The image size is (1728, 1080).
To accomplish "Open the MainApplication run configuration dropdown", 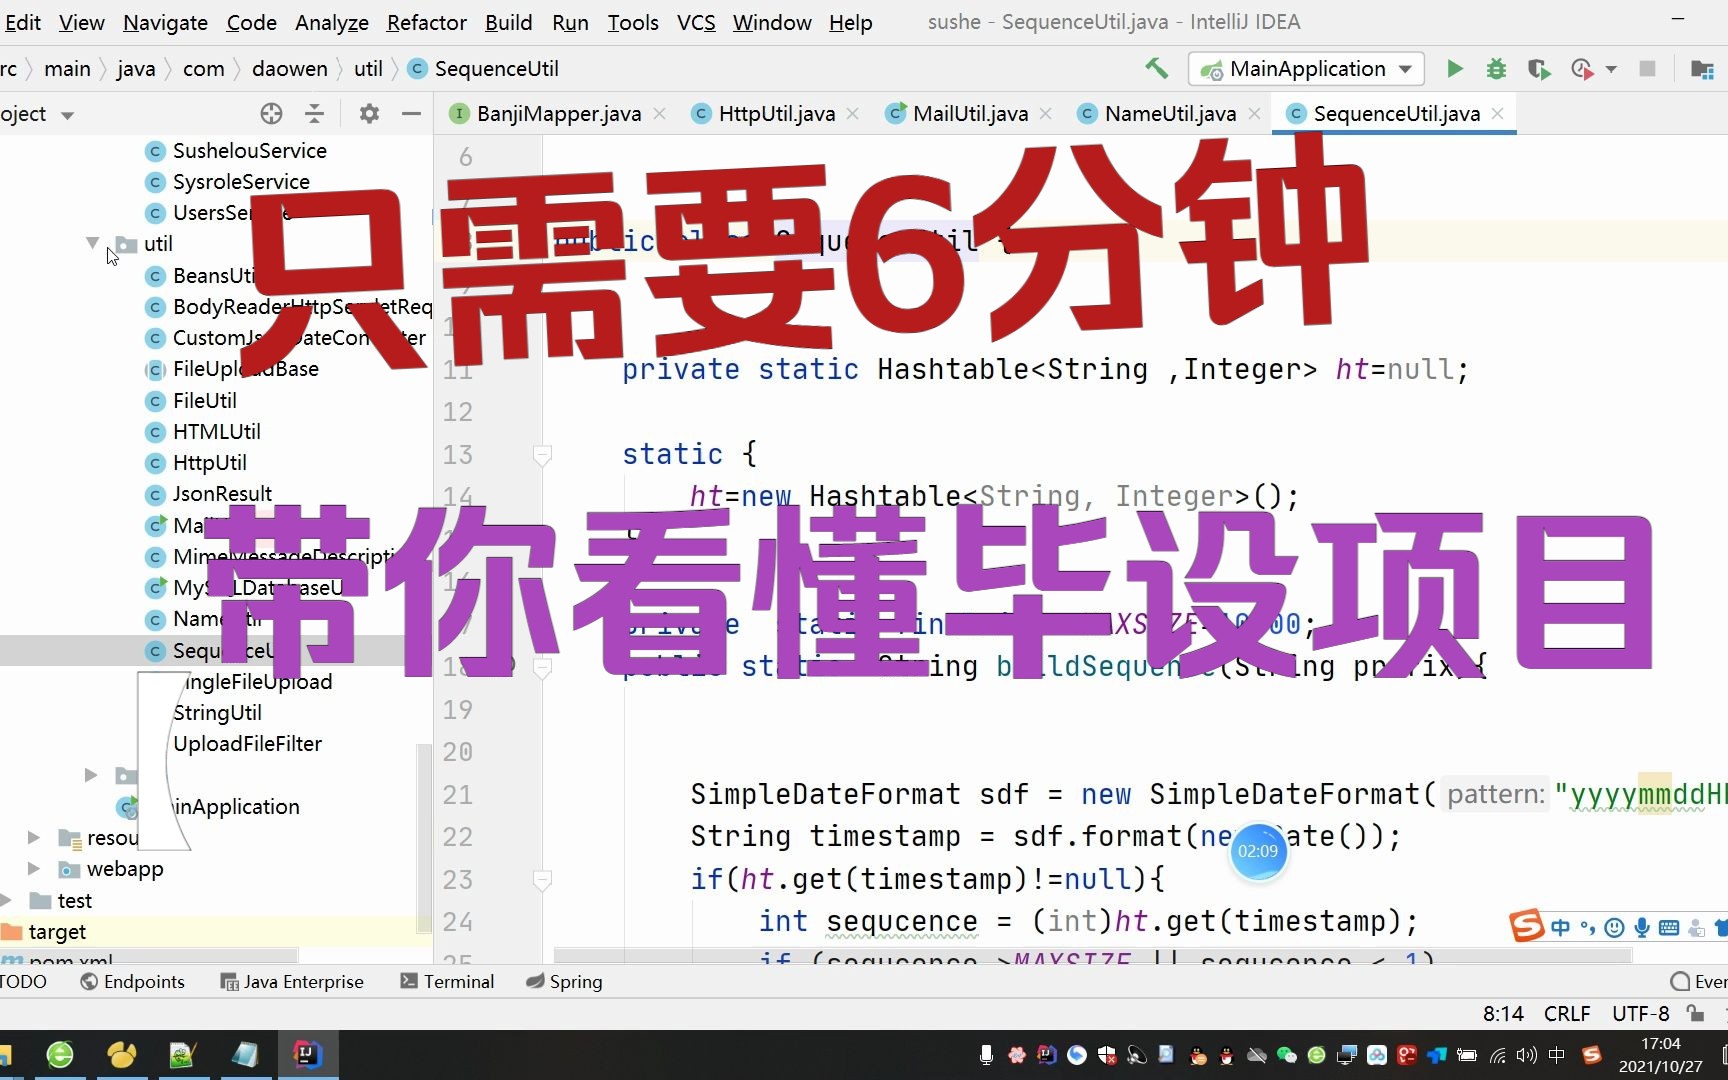I will pos(1405,68).
